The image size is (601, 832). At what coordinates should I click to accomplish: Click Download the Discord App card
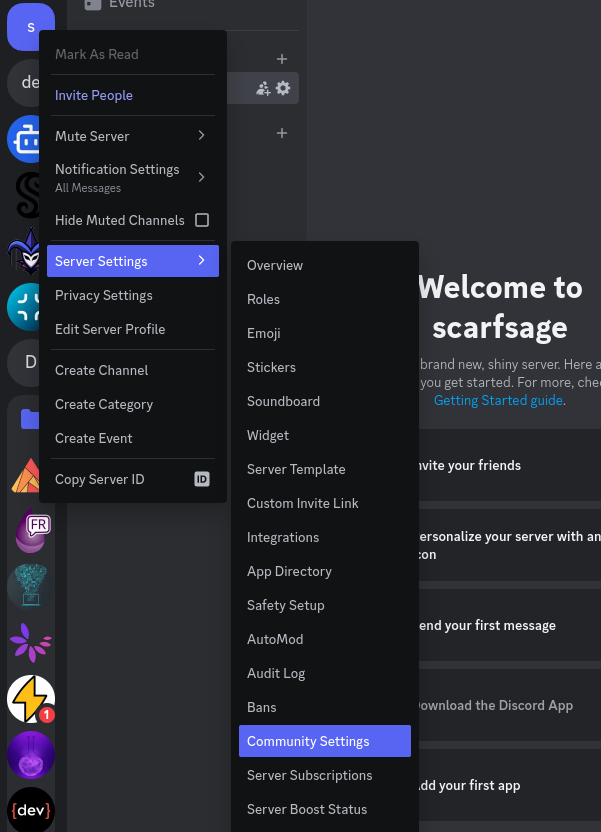tap(510, 705)
